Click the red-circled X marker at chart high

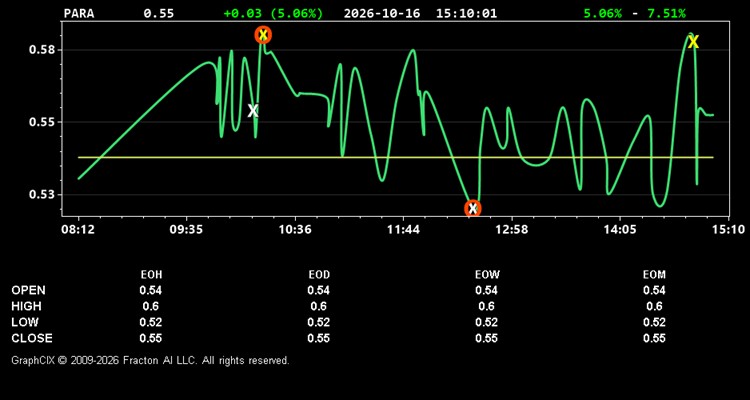pyautogui.click(x=263, y=34)
